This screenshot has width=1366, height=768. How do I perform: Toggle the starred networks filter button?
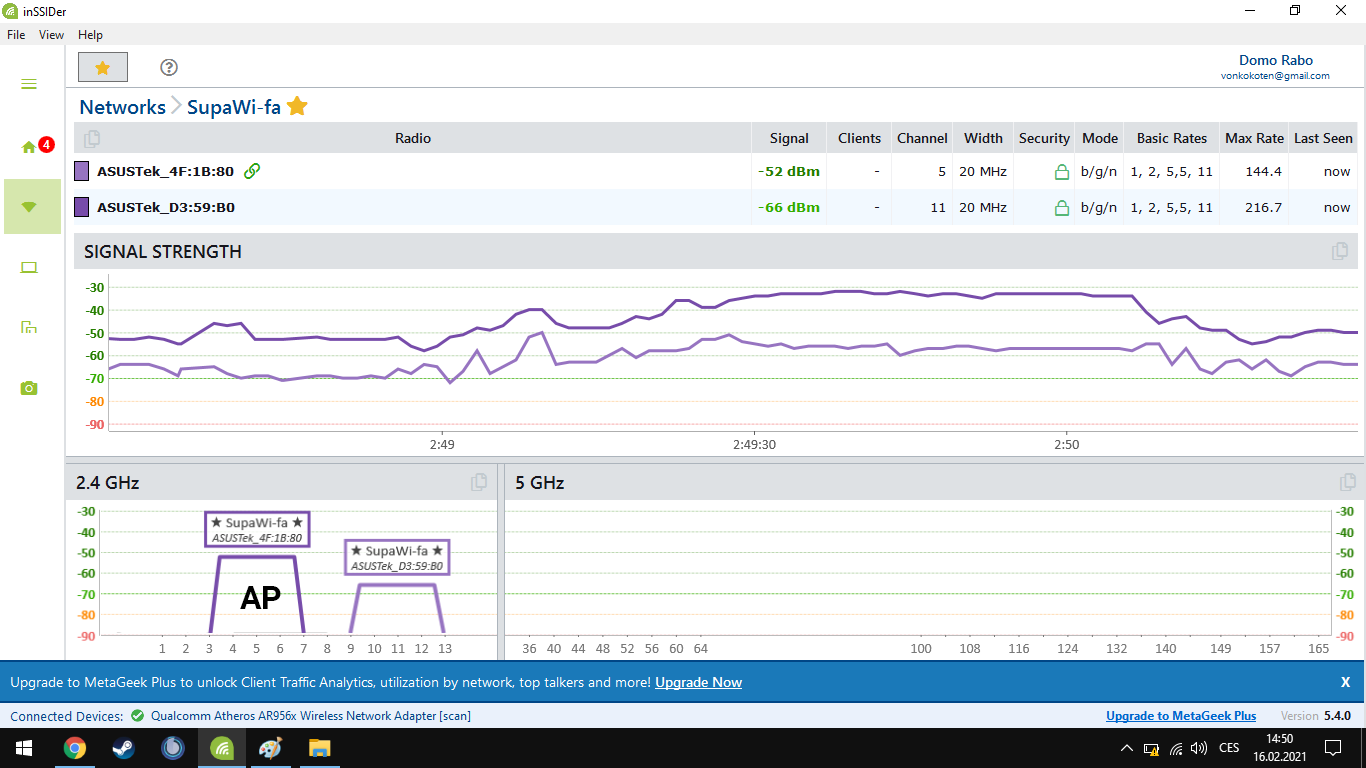pos(102,67)
